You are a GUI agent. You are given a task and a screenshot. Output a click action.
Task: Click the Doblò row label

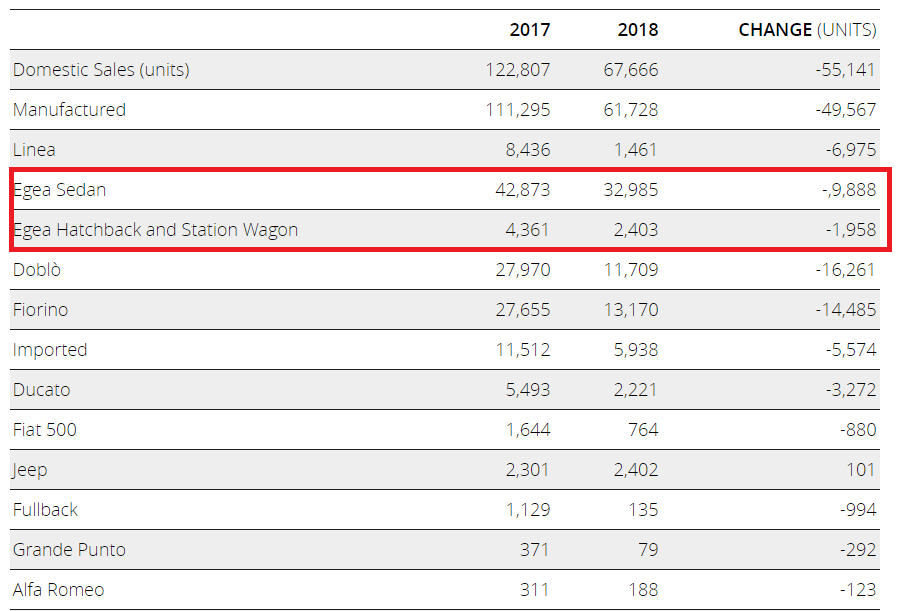click(x=37, y=269)
